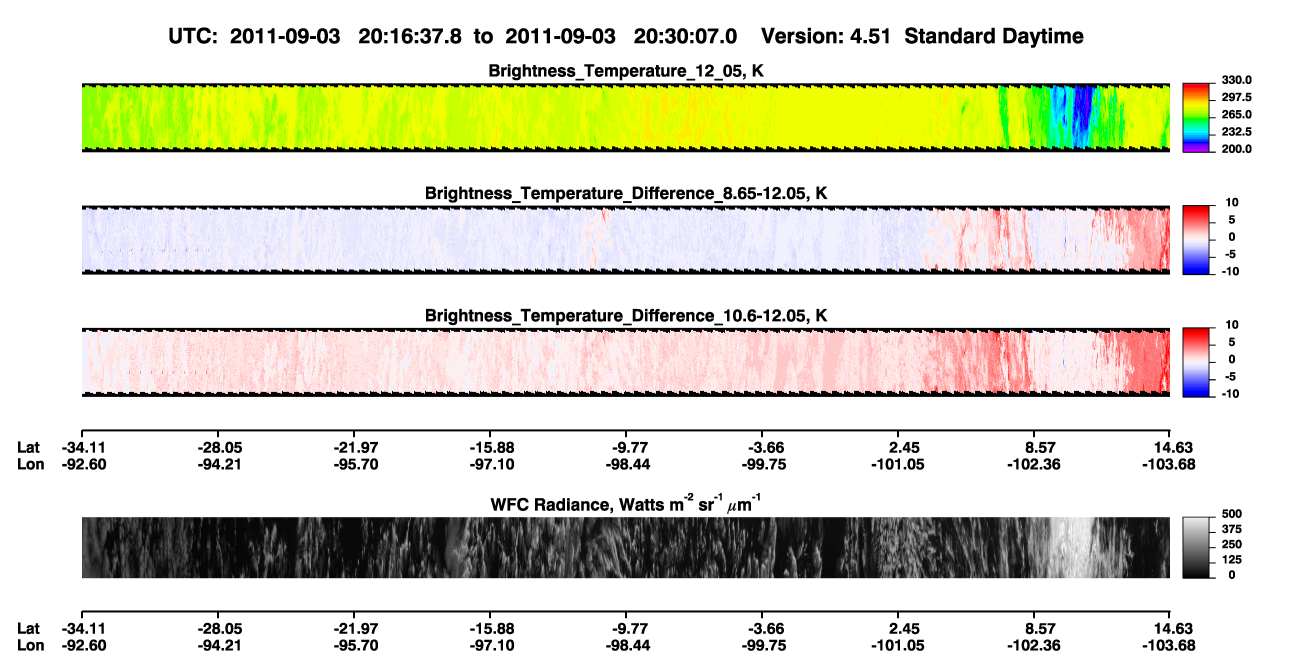Screen dimensions: 1300x667
Task: Click the 297.5 color bar label
Action: coord(1237,97)
